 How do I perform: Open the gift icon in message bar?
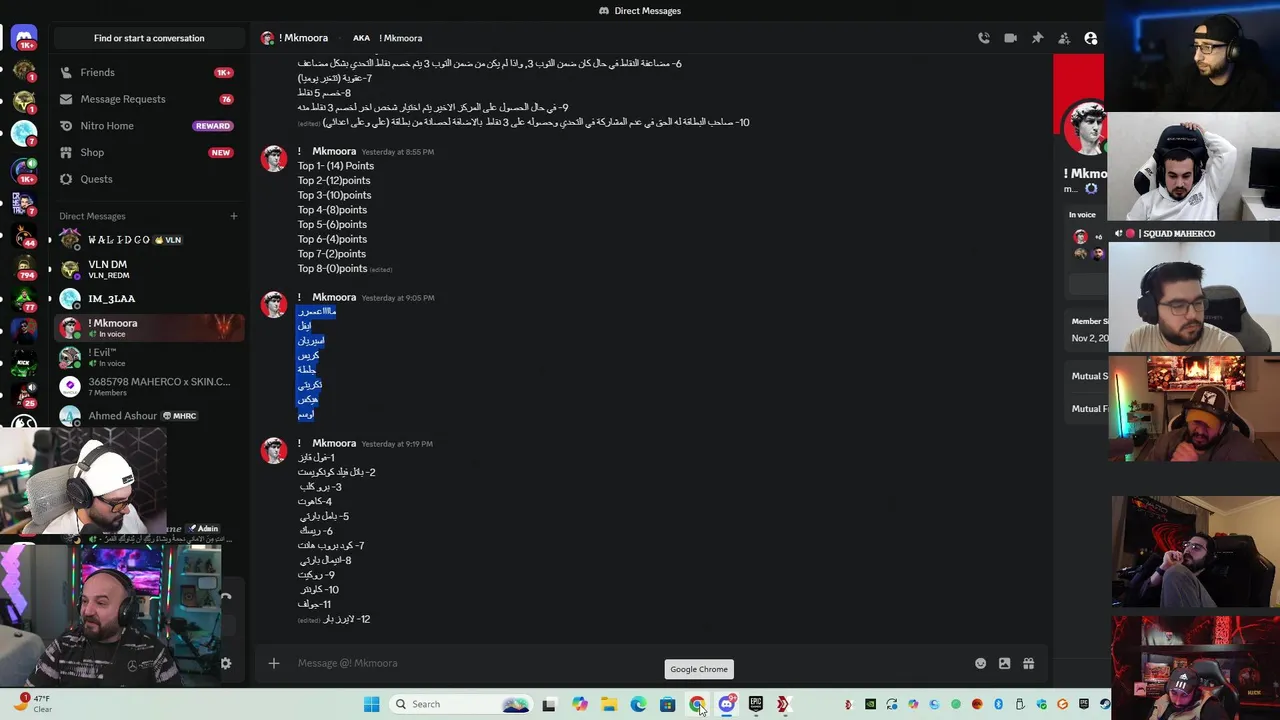point(1028,663)
